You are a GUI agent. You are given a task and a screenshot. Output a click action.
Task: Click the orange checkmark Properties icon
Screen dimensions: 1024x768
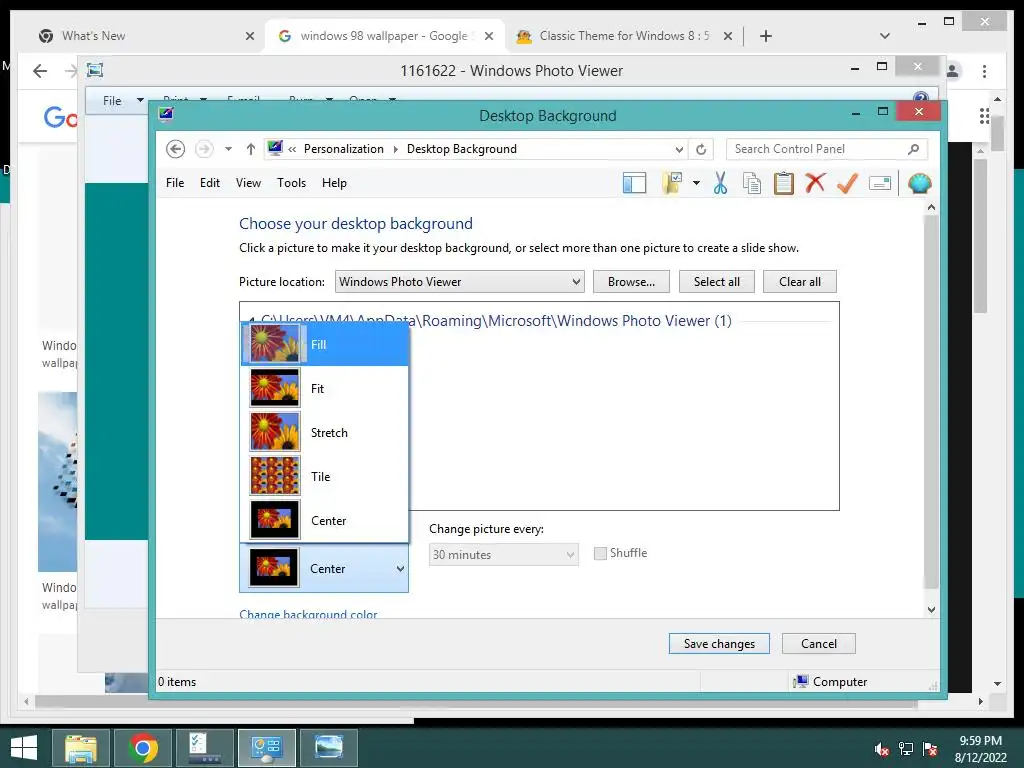click(x=847, y=183)
